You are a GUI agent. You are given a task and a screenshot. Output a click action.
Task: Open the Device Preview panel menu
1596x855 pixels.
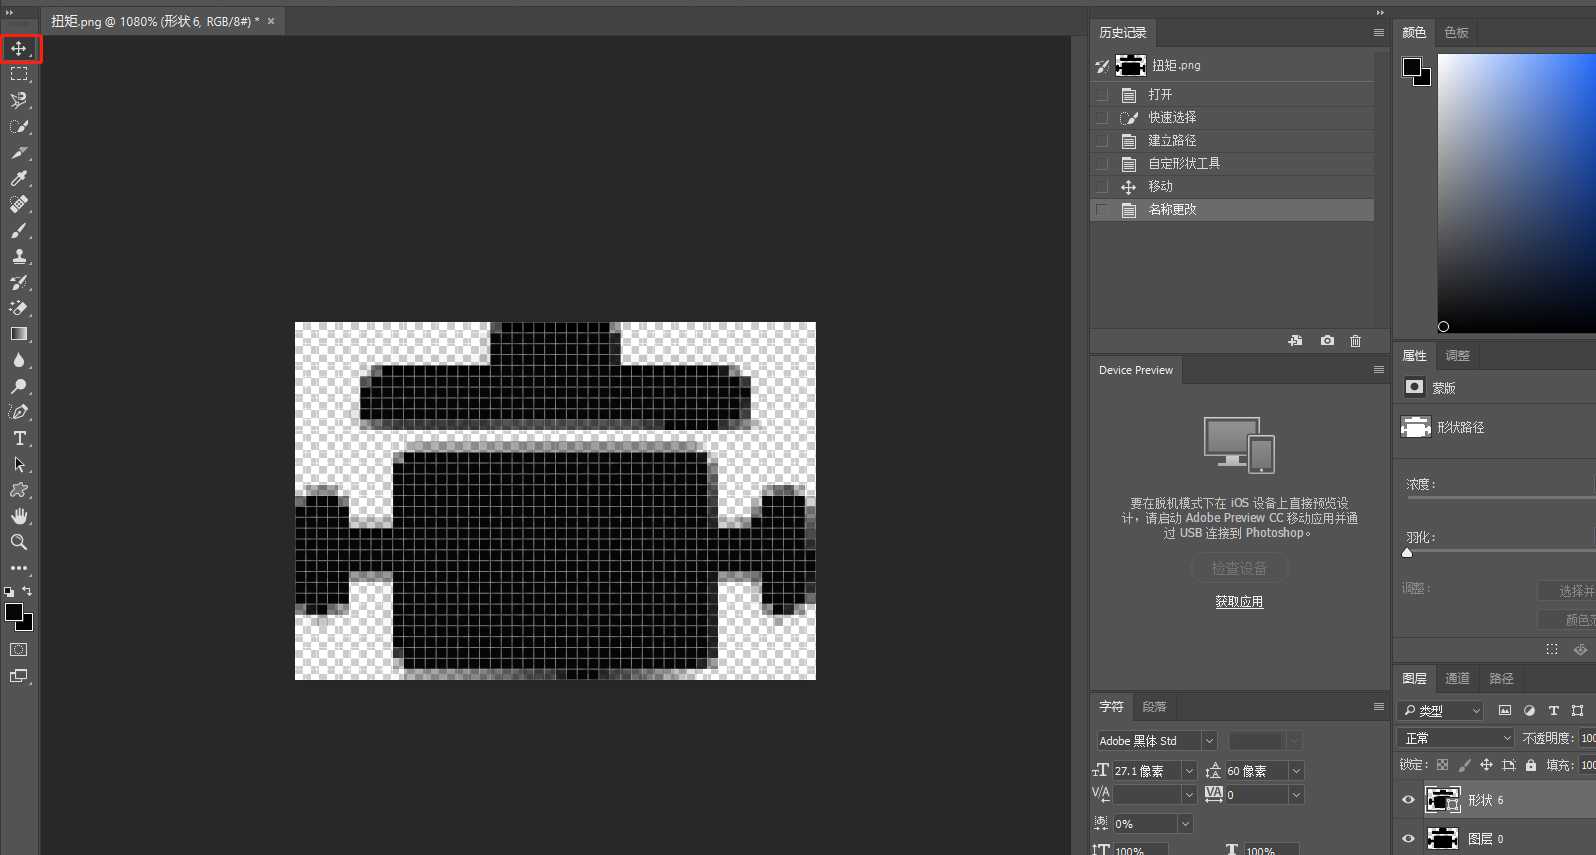(1379, 370)
